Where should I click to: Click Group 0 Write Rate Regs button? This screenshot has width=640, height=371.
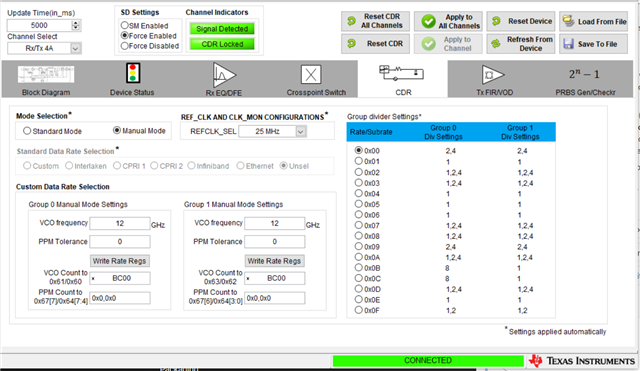(x=120, y=261)
